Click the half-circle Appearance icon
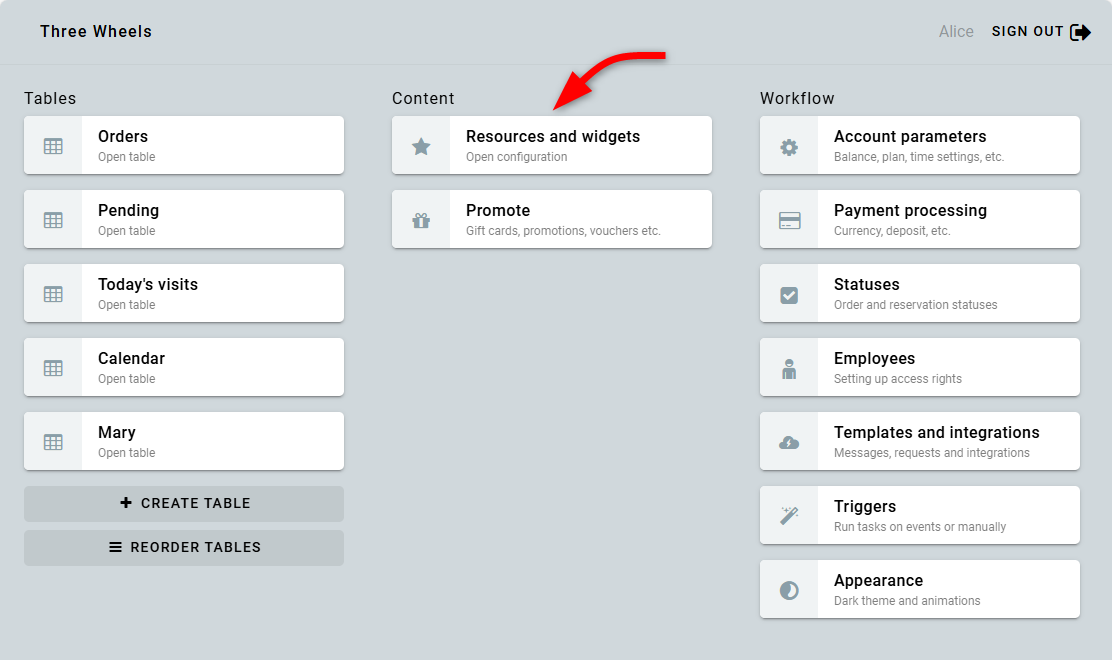Screen dimensions: 1112x660 click(789, 590)
